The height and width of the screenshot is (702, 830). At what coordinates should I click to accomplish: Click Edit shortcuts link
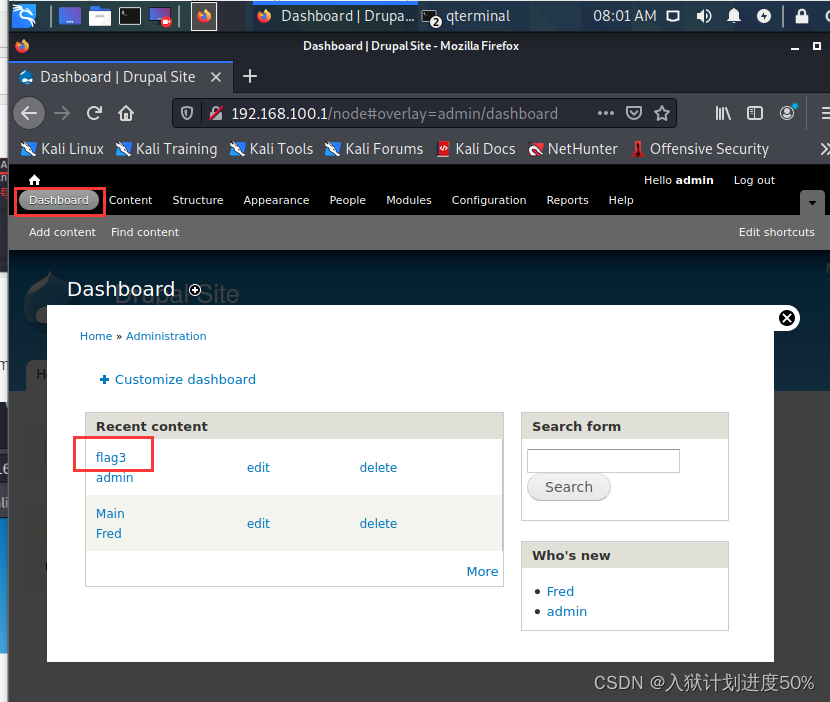click(777, 232)
